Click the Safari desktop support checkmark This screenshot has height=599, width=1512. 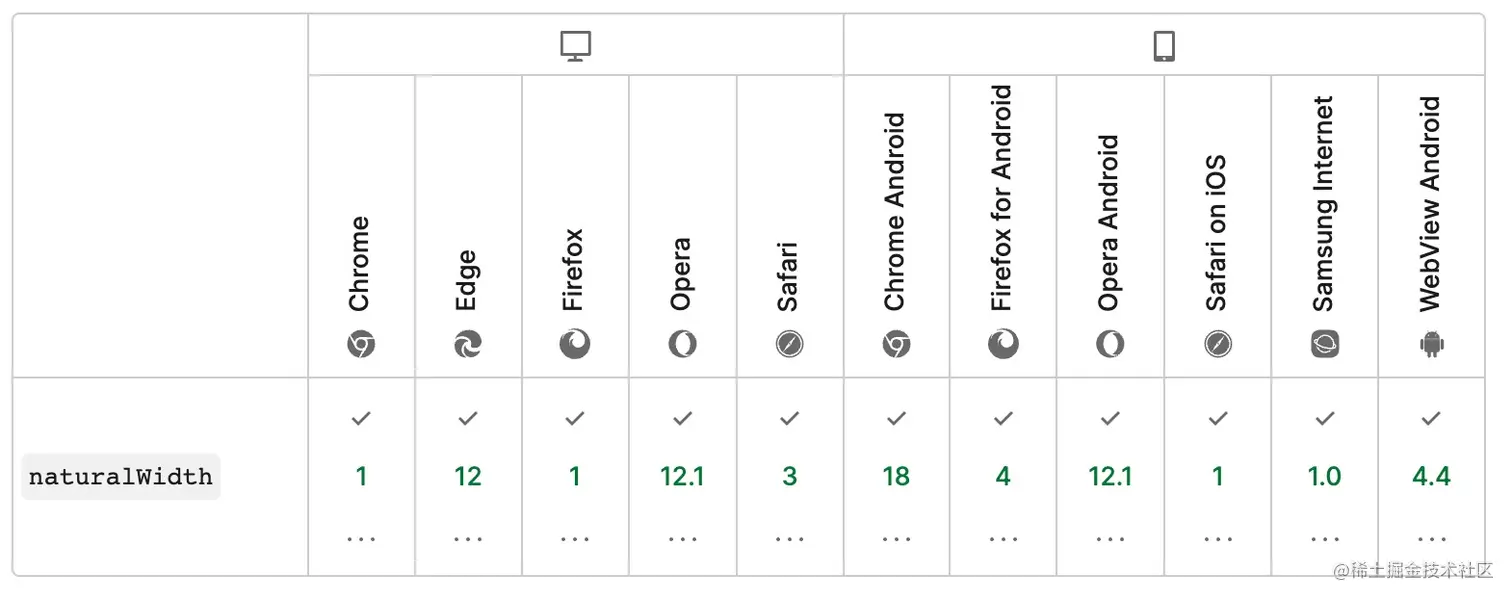(789, 419)
